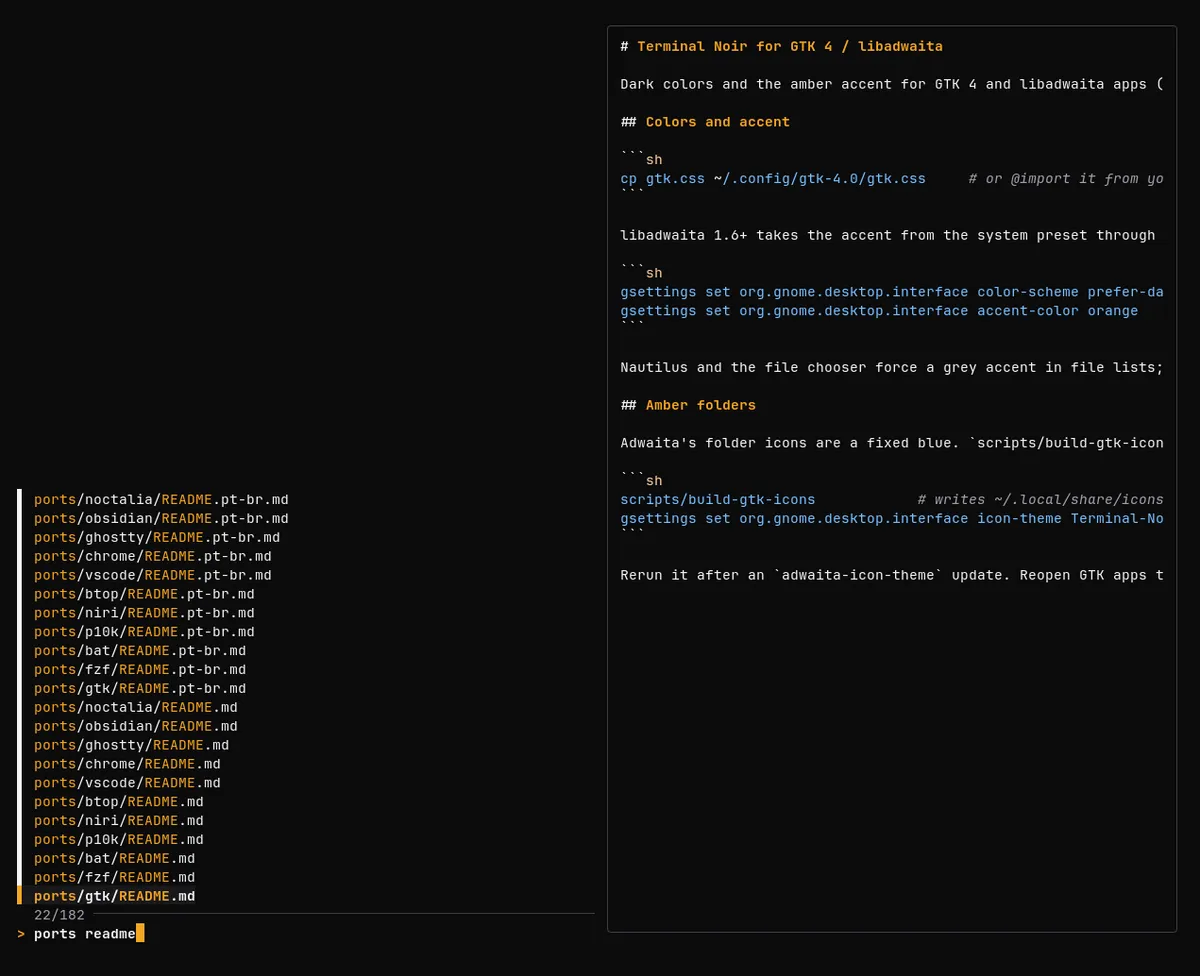Select ports/p10k/README.pt-br.md result
The width and height of the screenshot is (1200, 976).
pos(144,632)
